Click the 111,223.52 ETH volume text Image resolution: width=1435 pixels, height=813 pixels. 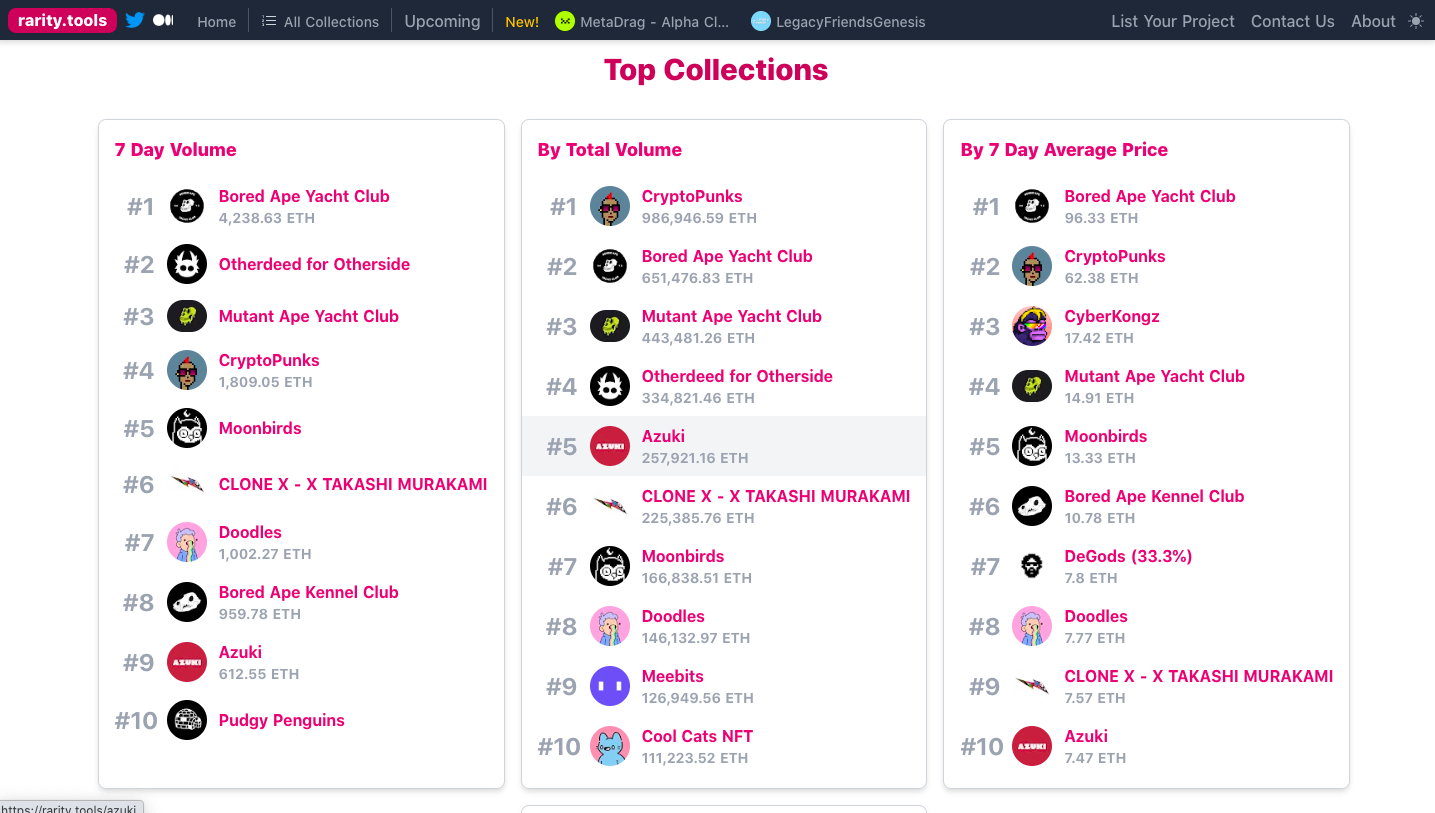pos(695,758)
